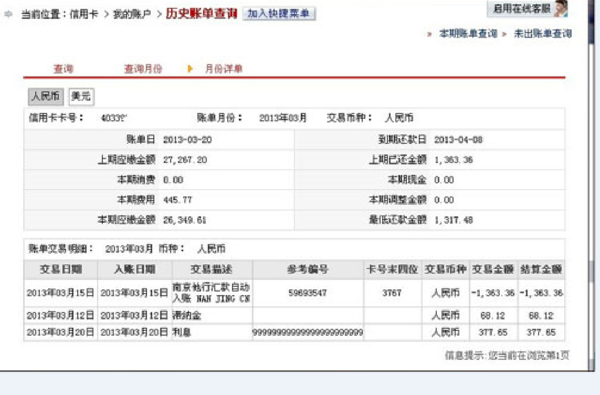Open the 启用在线客服 online service button
Screen dimensions: 600x395
pos(527,8)
